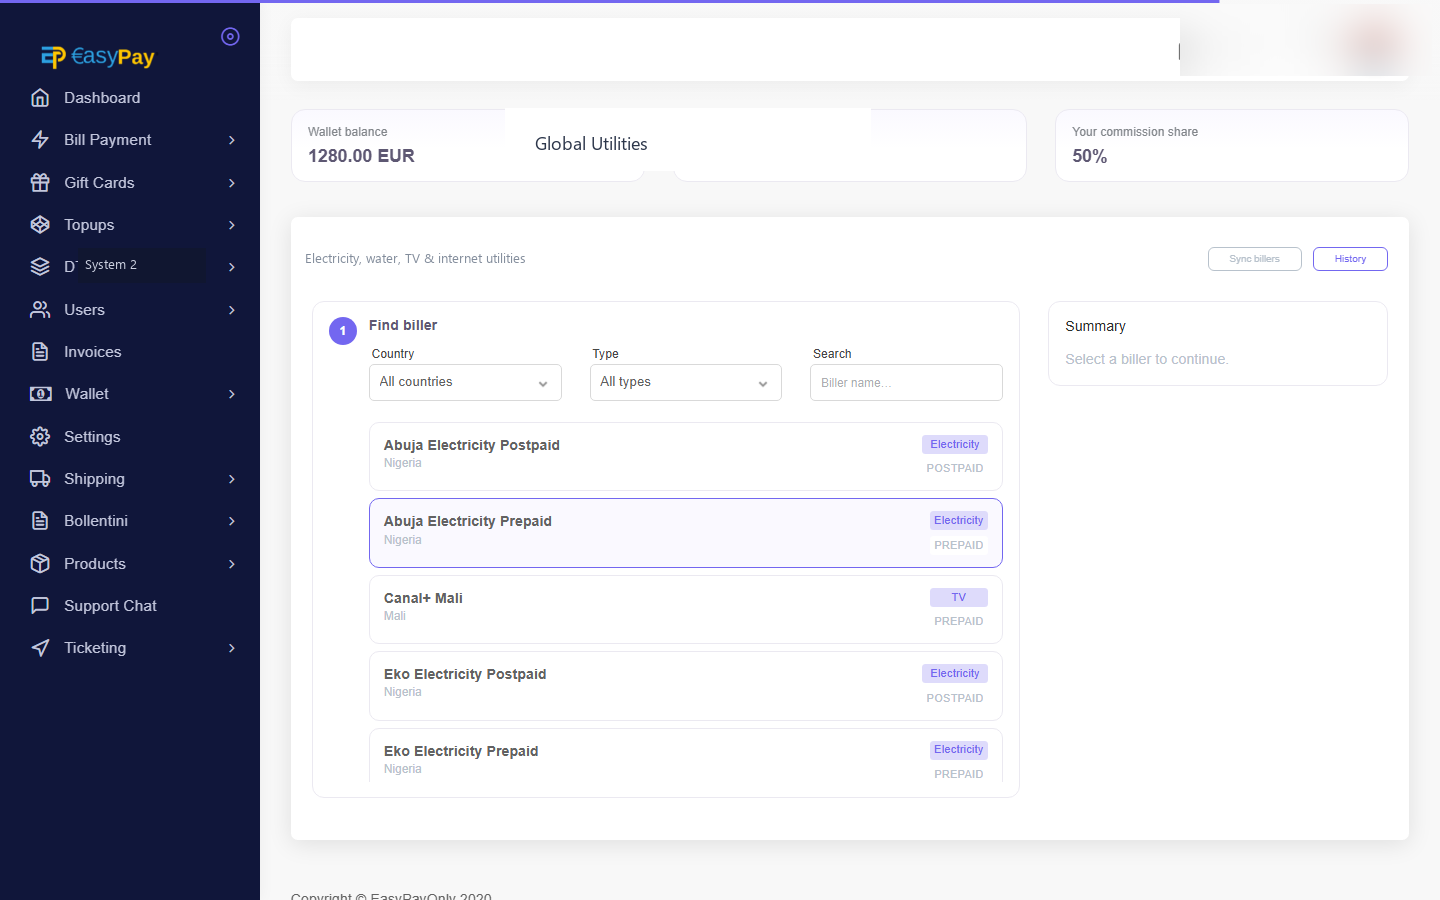
Task: Click the Find biller heading
Action: (x=403, y=325)
